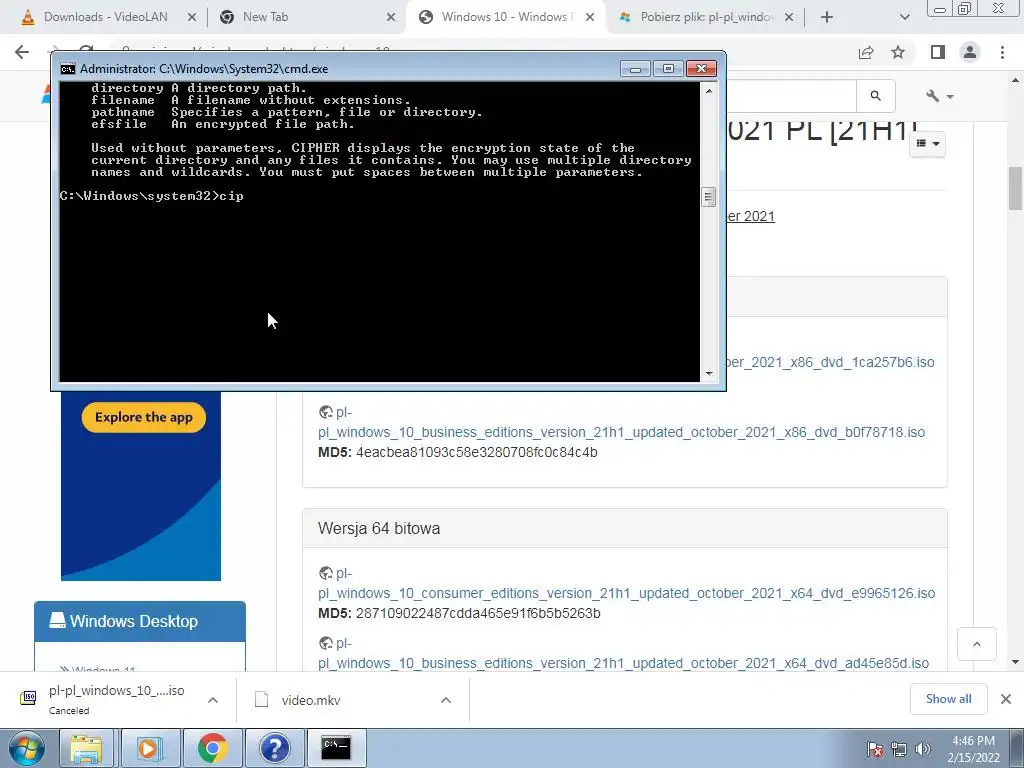Click the network tray icon

(899, 749)
